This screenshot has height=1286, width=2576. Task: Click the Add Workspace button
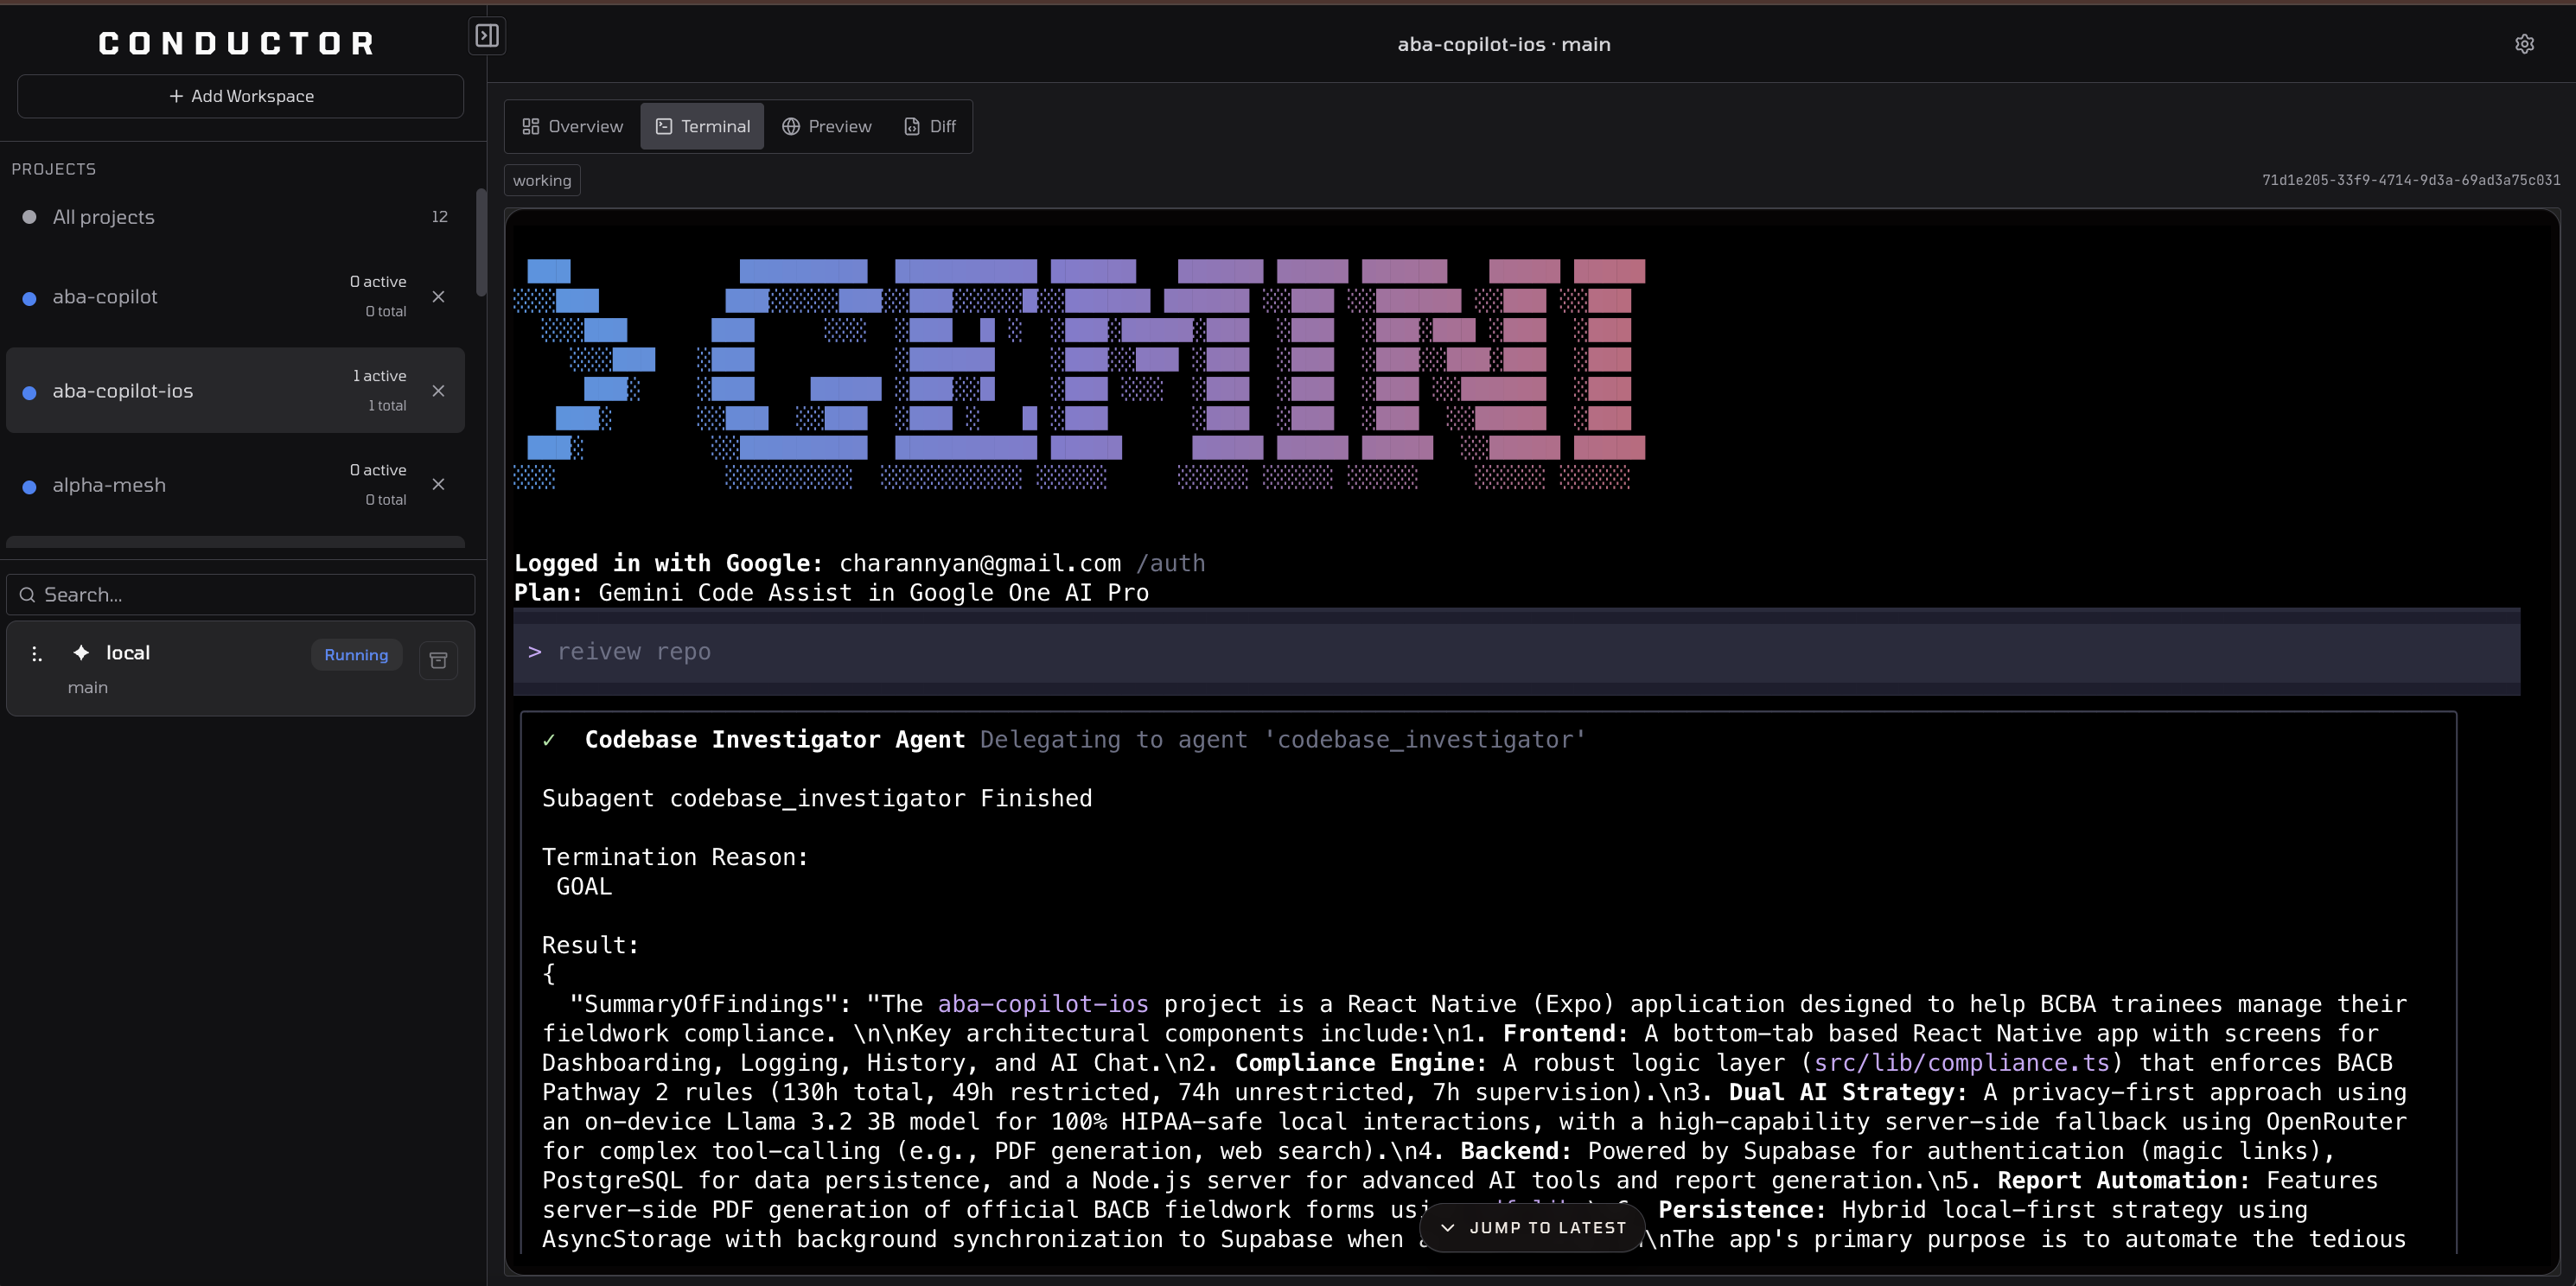240,96
